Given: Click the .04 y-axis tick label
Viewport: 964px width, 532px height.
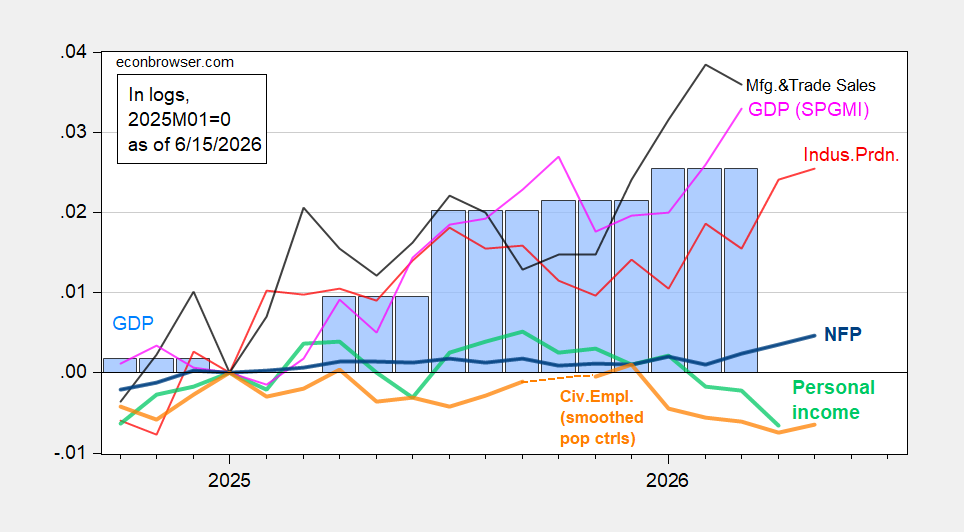Looking at the screenshot, I should click(73, 53).
